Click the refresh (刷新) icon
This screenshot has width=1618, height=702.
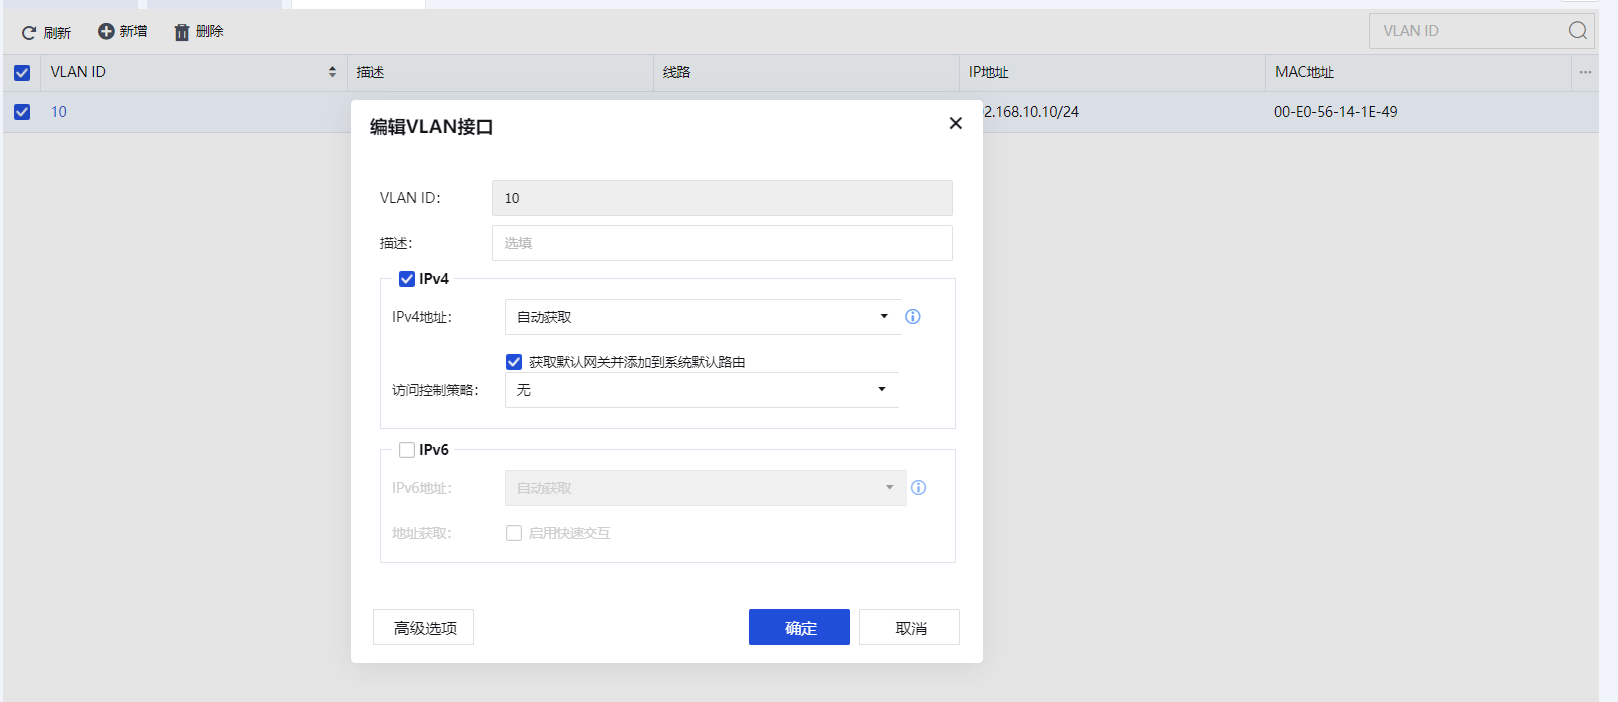pos(29,33)
